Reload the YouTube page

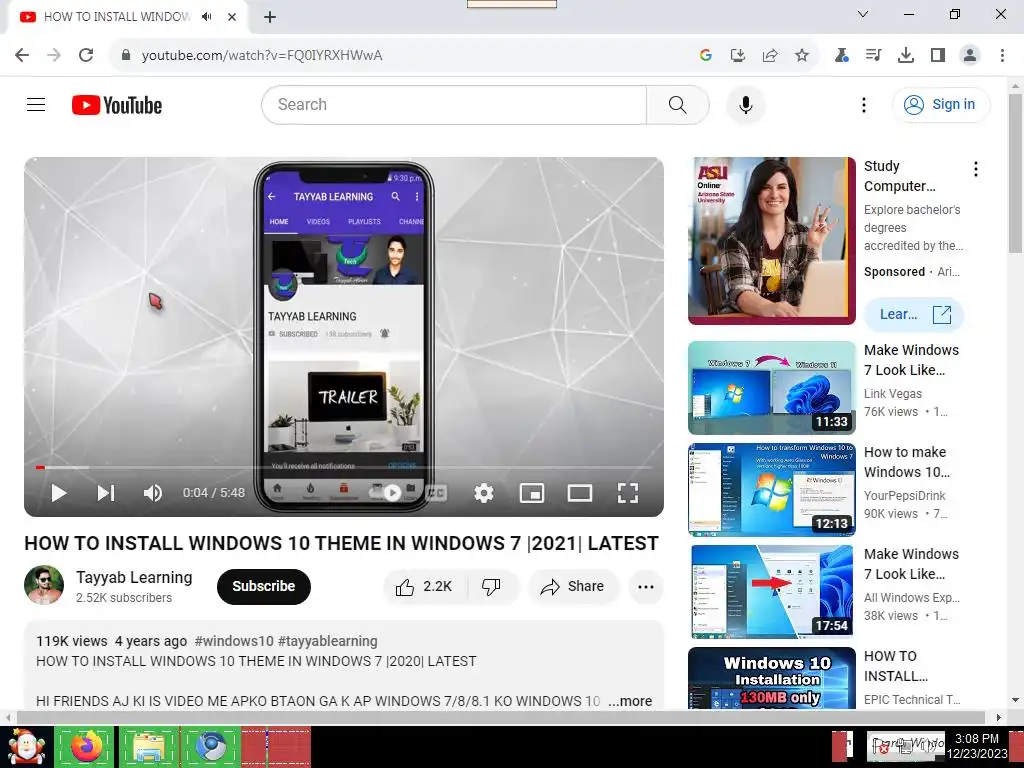coord(86,55)
